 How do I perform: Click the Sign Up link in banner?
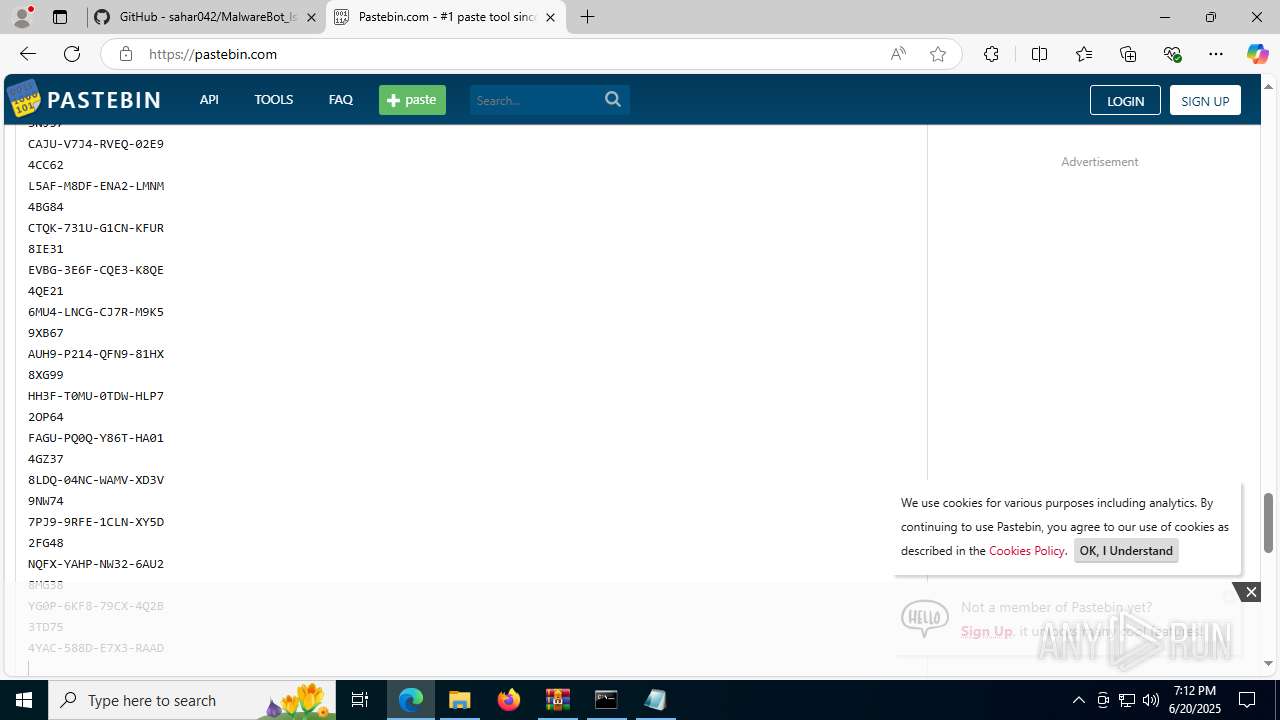coord(986,631)
